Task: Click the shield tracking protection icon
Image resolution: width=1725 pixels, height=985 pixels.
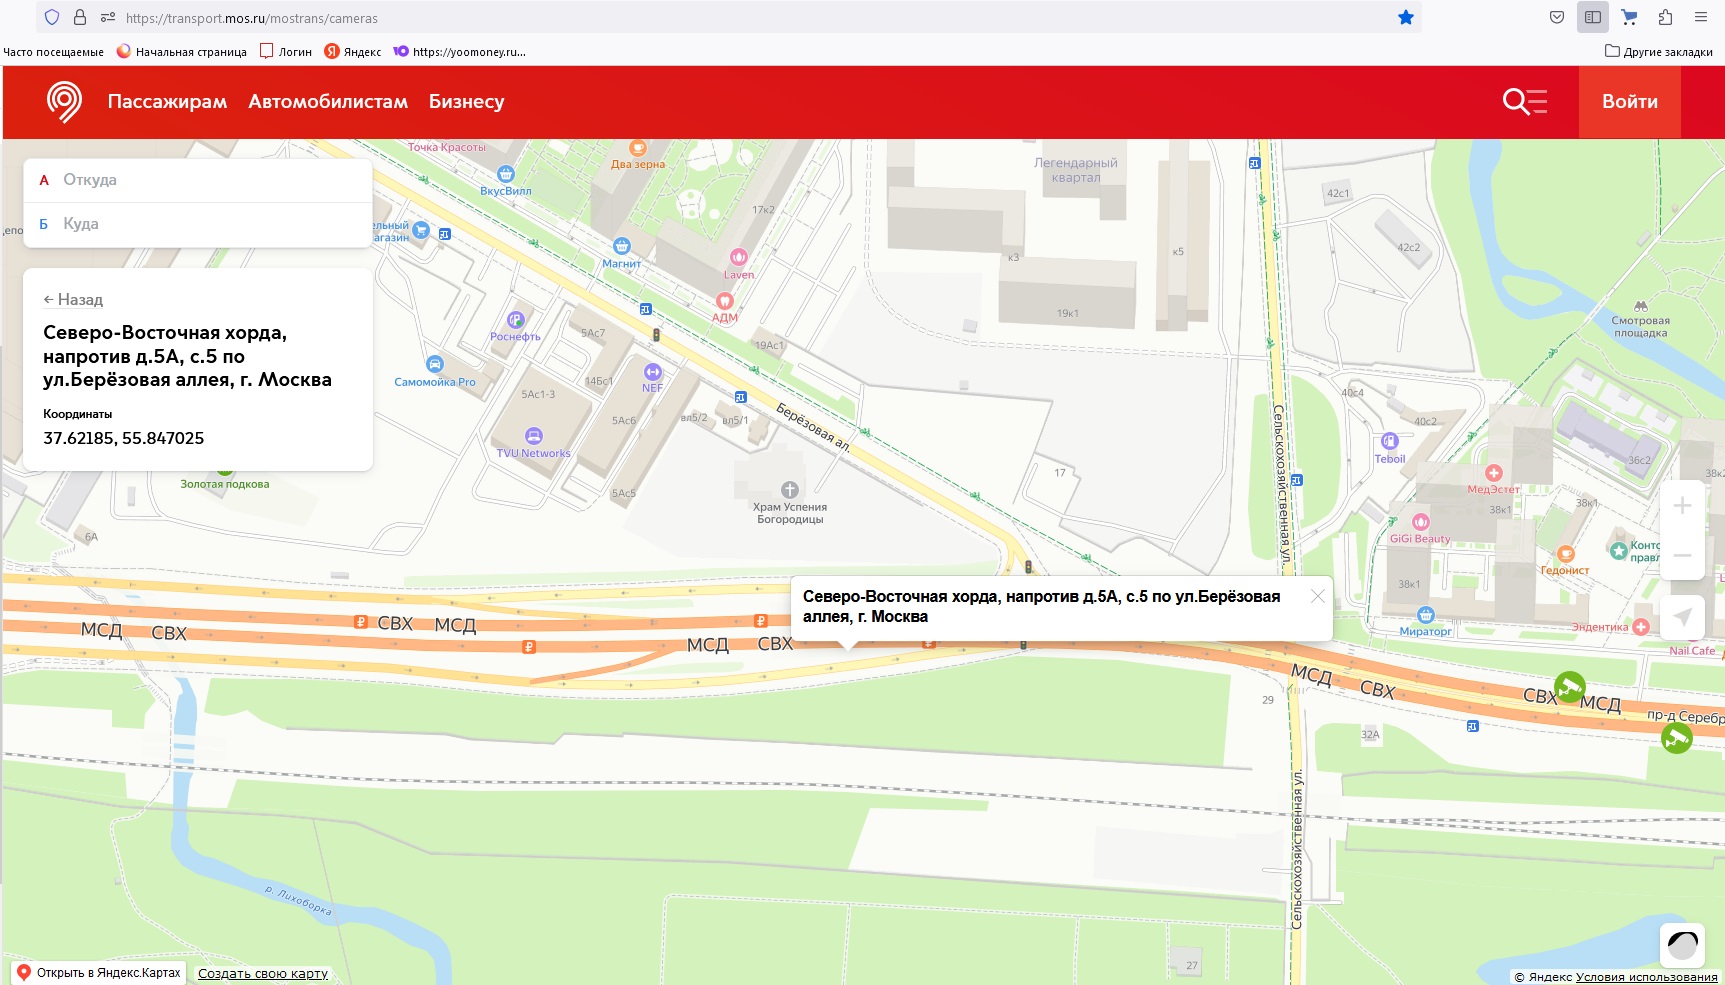Action: tap(52, 17)
